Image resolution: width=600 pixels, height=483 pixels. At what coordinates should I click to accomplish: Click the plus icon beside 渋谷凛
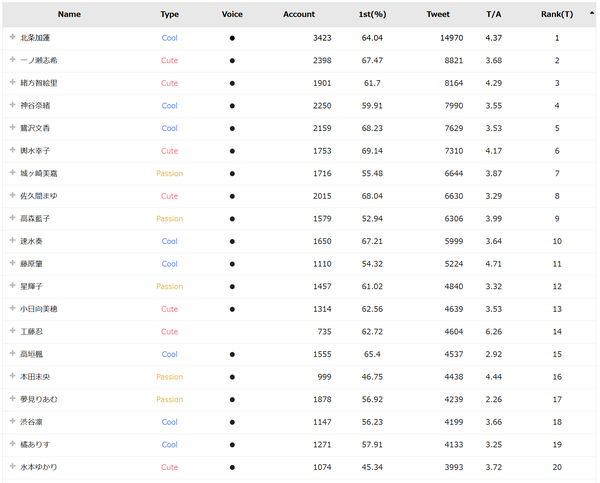[12, 421]
